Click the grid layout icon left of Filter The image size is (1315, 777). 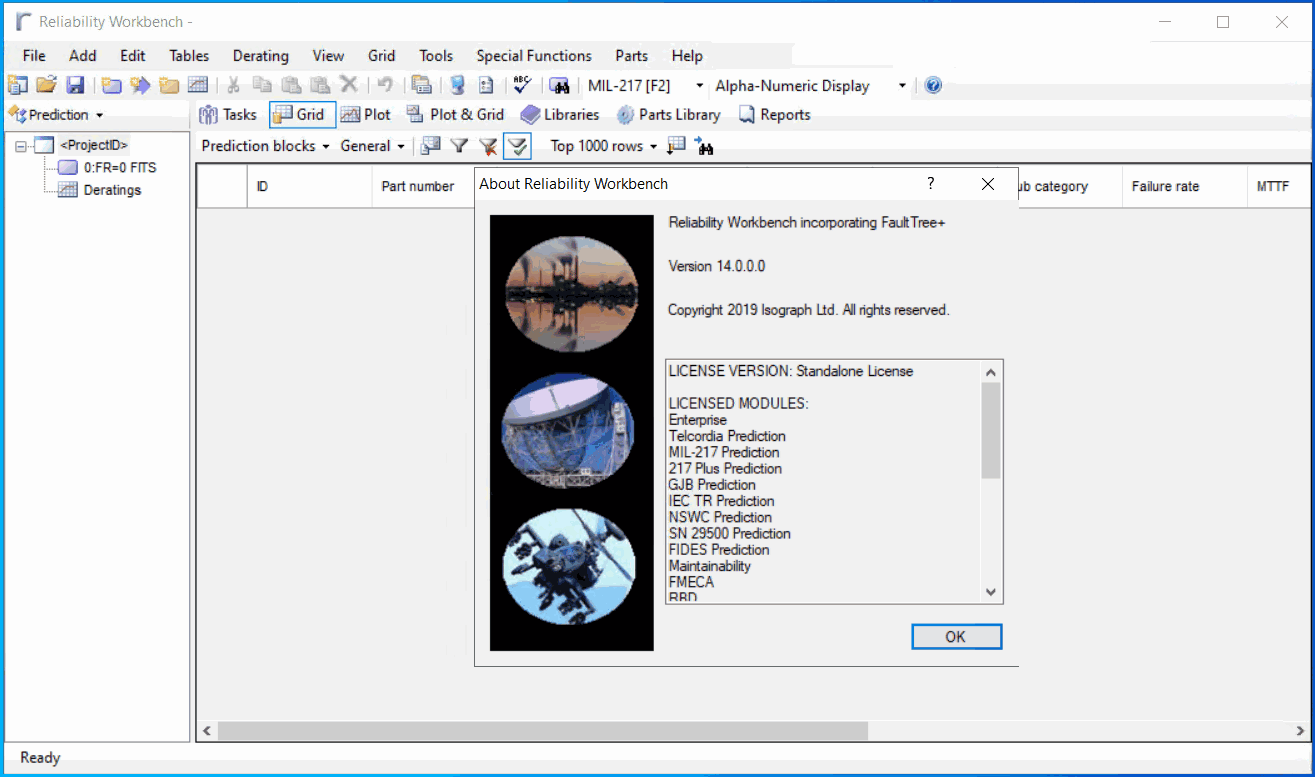(x=431, y=146)
